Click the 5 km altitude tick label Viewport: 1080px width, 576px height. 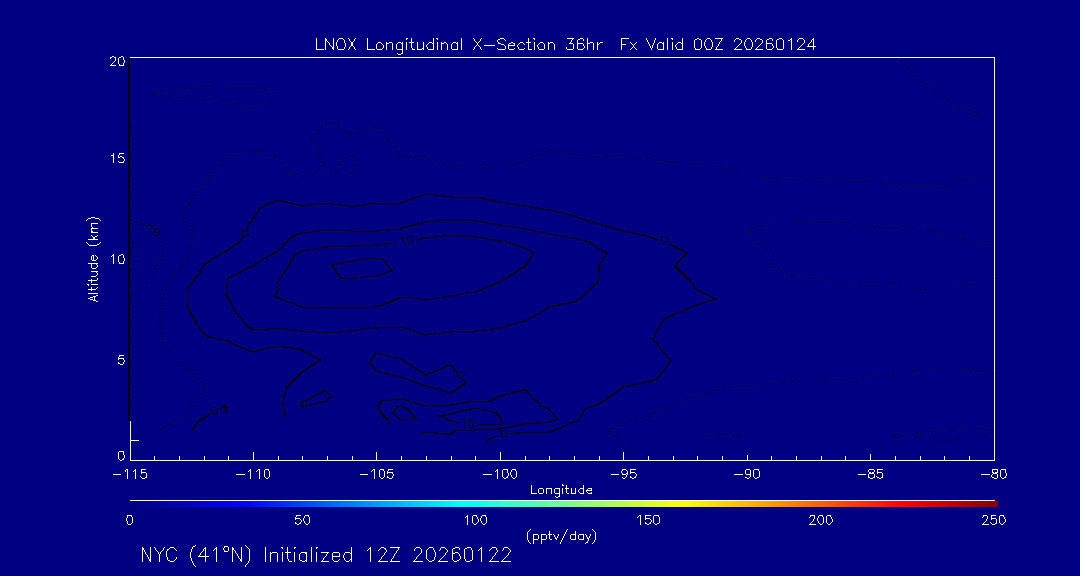pos(119,358)
